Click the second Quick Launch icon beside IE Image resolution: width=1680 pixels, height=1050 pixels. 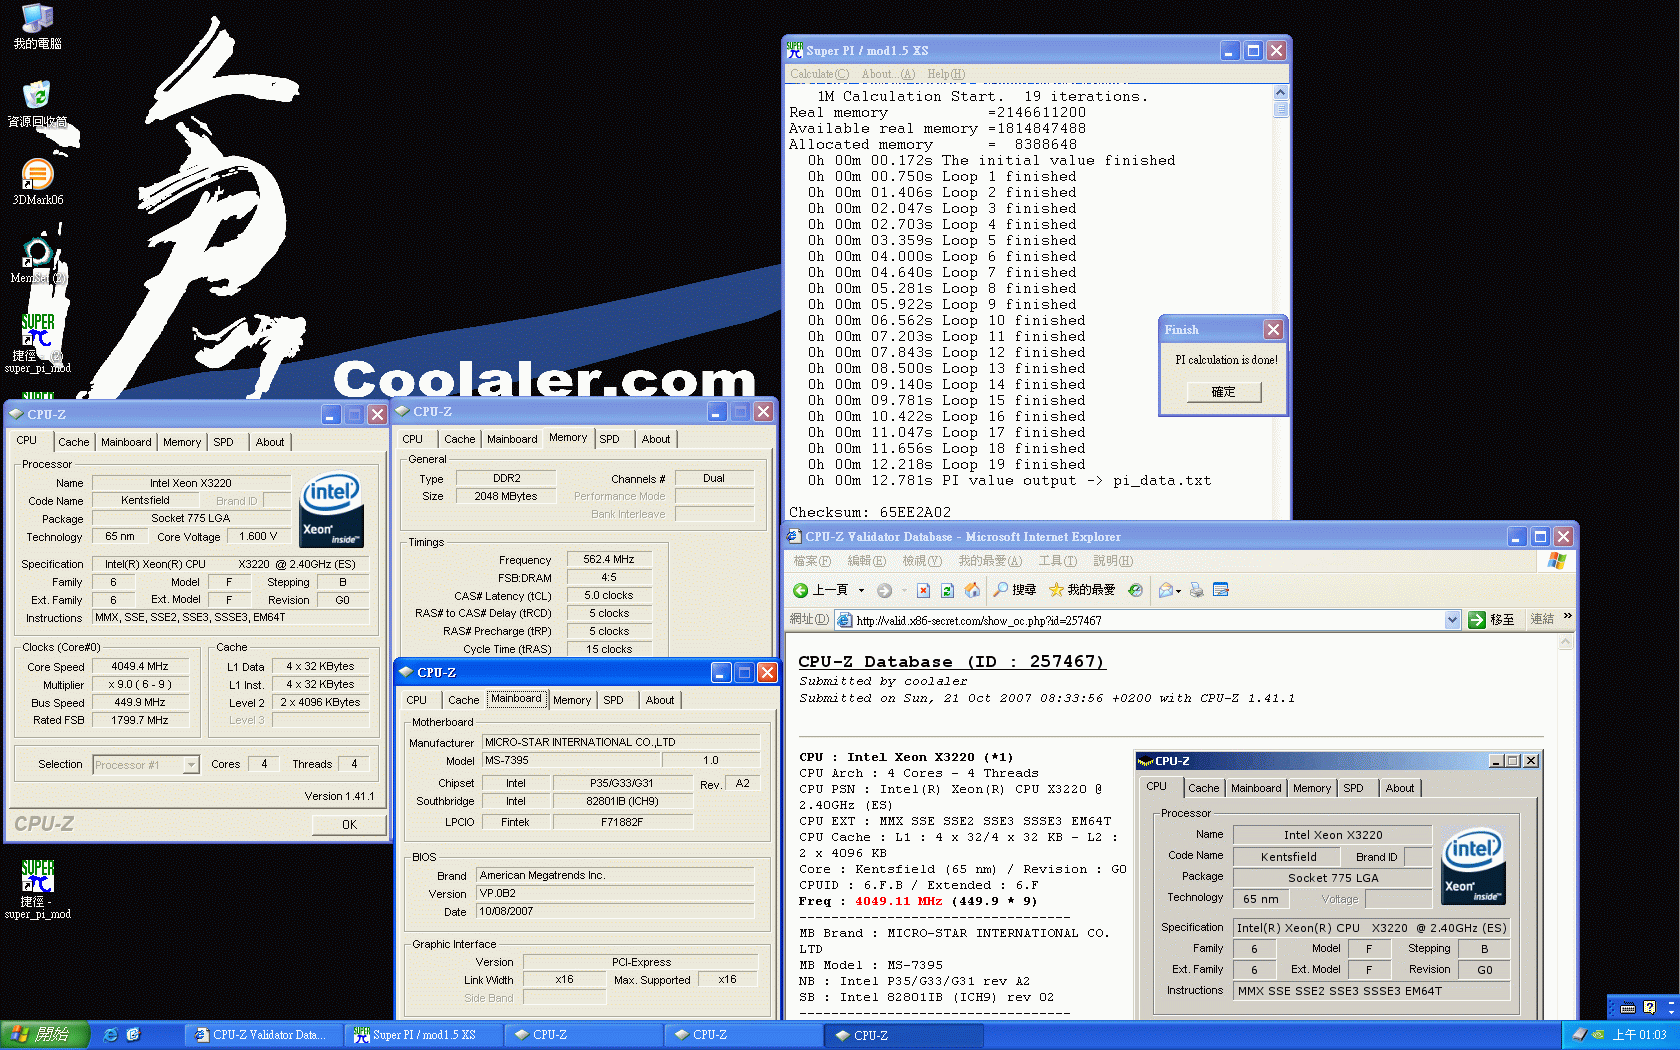pyautogui.click(x=133, y=1035)
